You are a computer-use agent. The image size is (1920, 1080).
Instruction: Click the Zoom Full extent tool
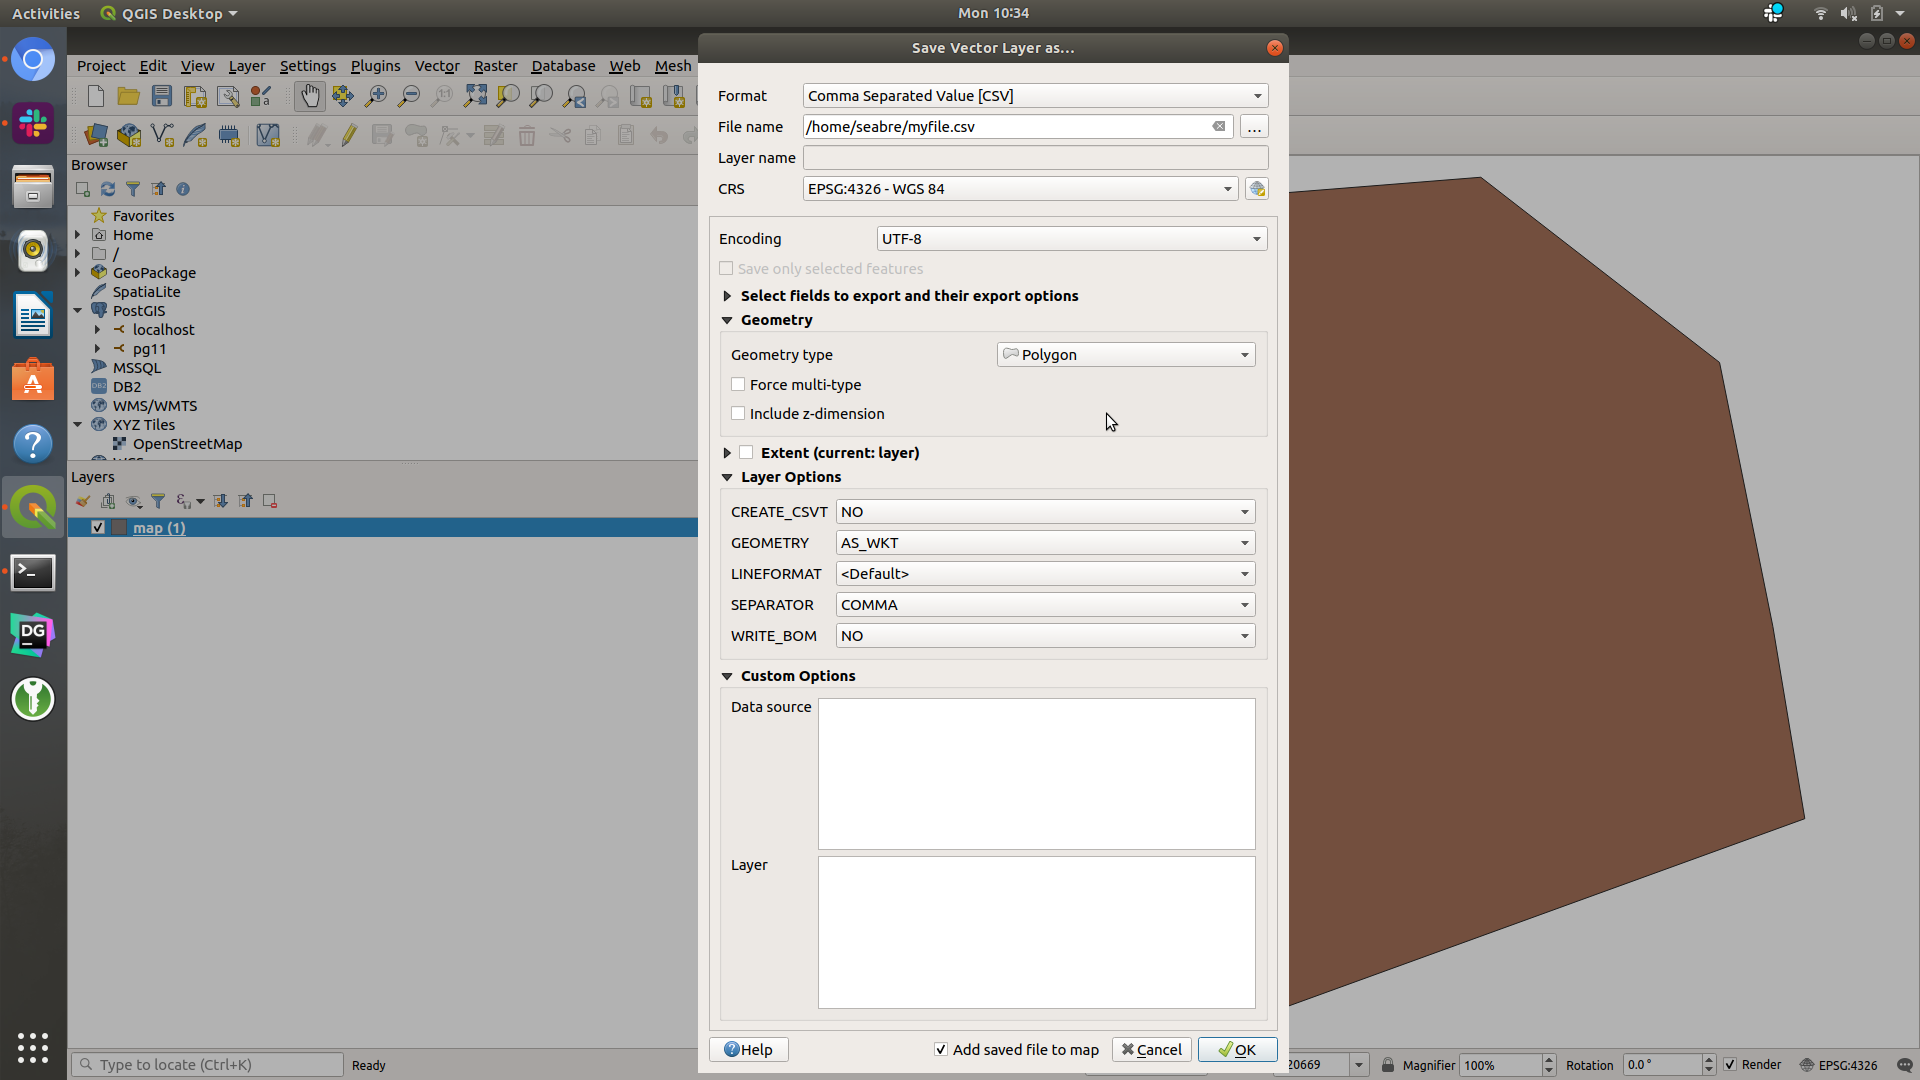pyautogui.click(x=475, y=96)
